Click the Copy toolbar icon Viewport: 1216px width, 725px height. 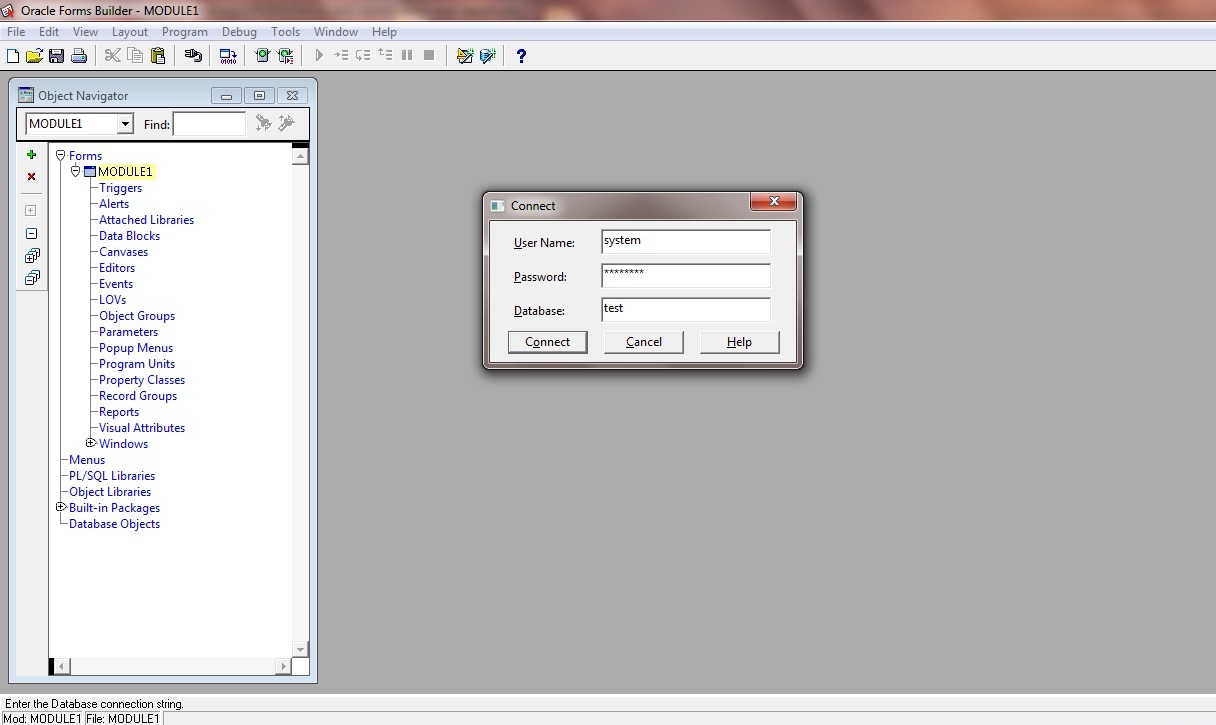click(x=135, y=56)
